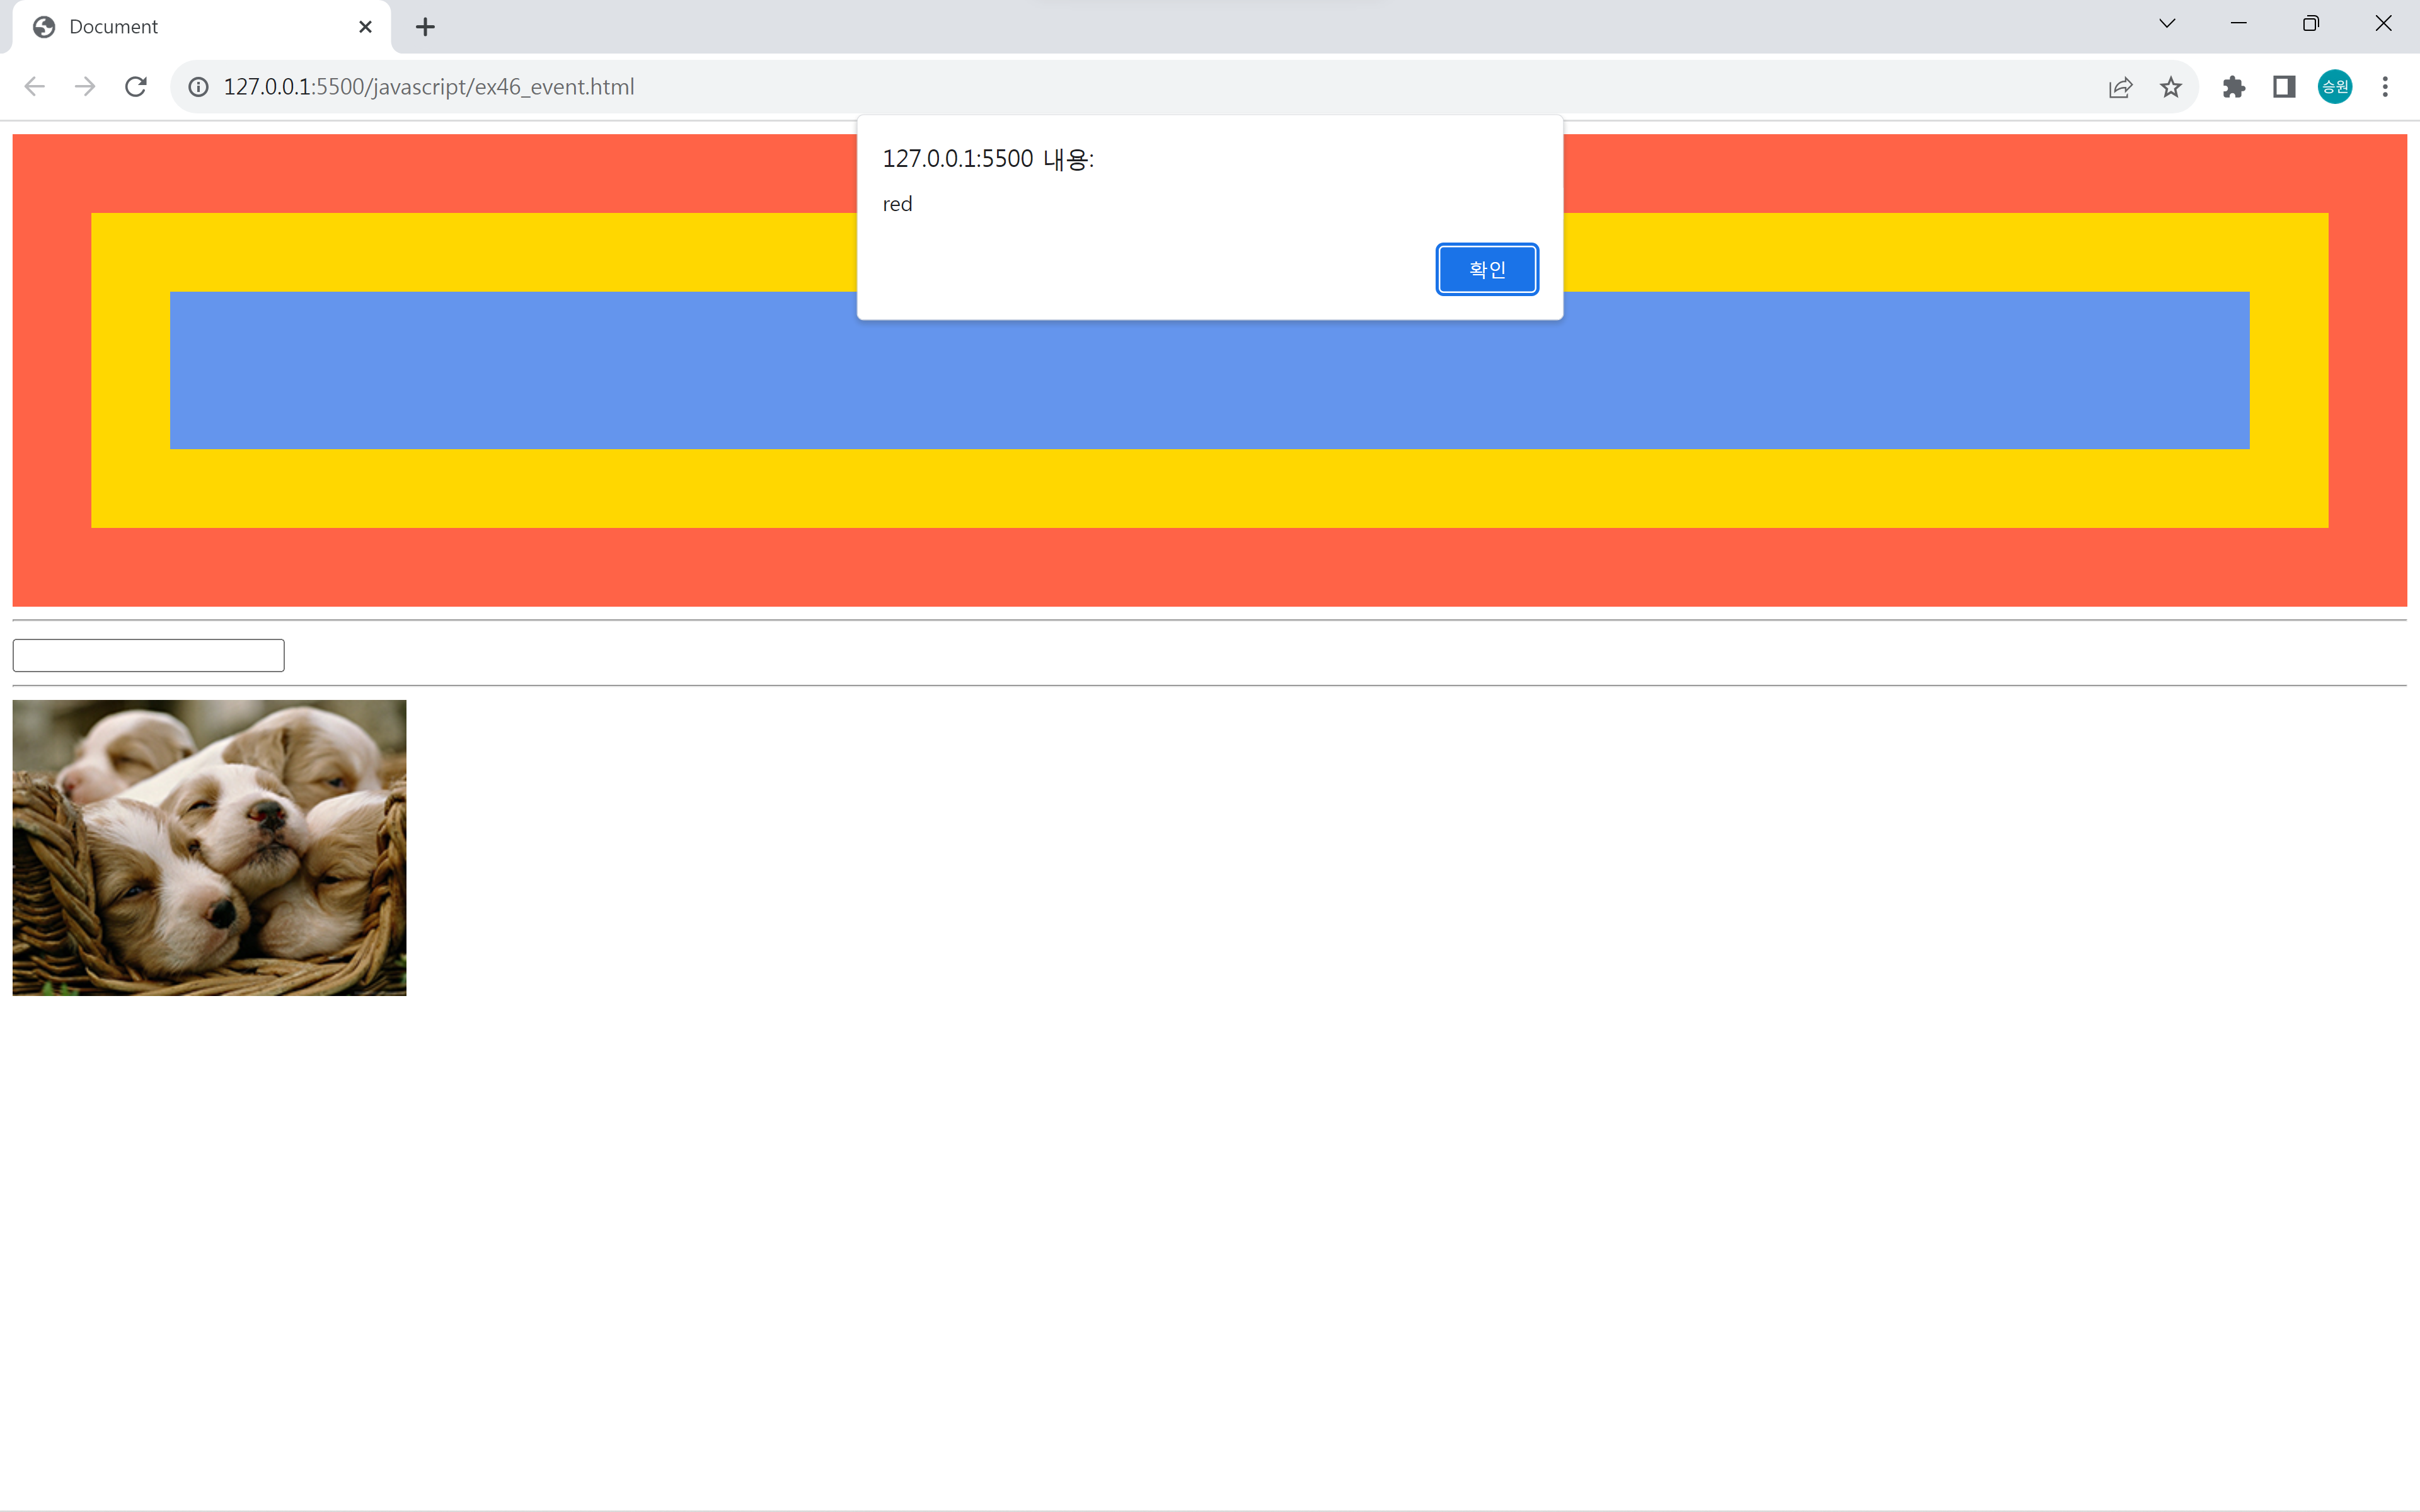Bookmark this page with star icon
Image resolution: width=2420 pixels, height=1512 pixels.
pyautogui.click(x=2170, y=87)
